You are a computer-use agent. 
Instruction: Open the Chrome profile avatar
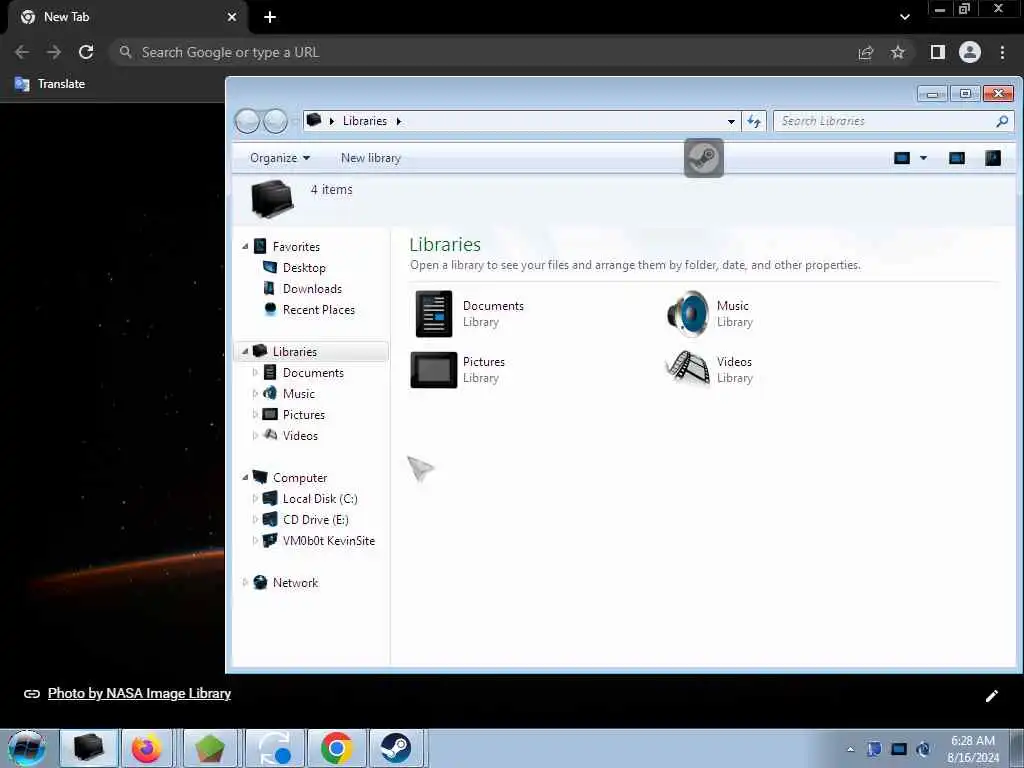[x=970, y=52]
